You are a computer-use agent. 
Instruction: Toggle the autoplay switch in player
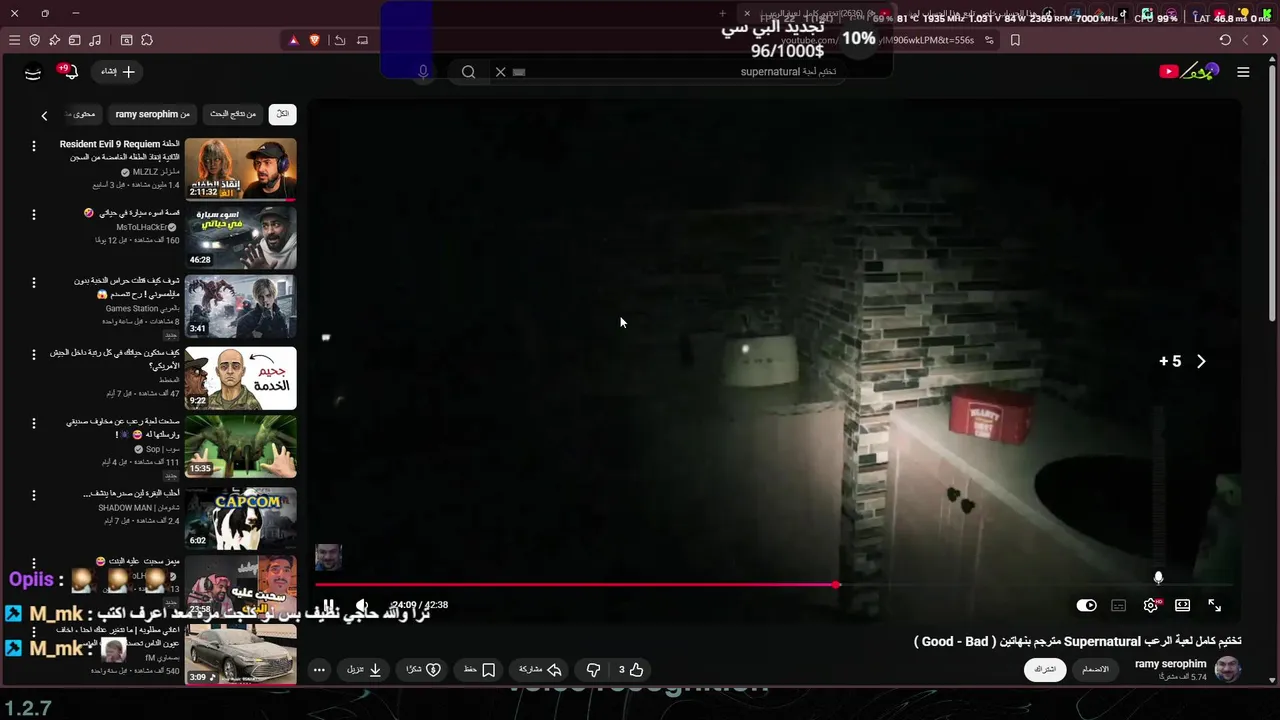1086,605
